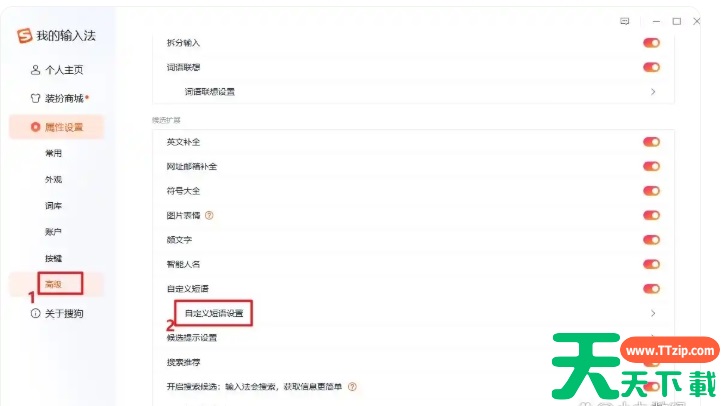
Task: Open 装扮商城 shirt icon
Action: coord(35,98)
